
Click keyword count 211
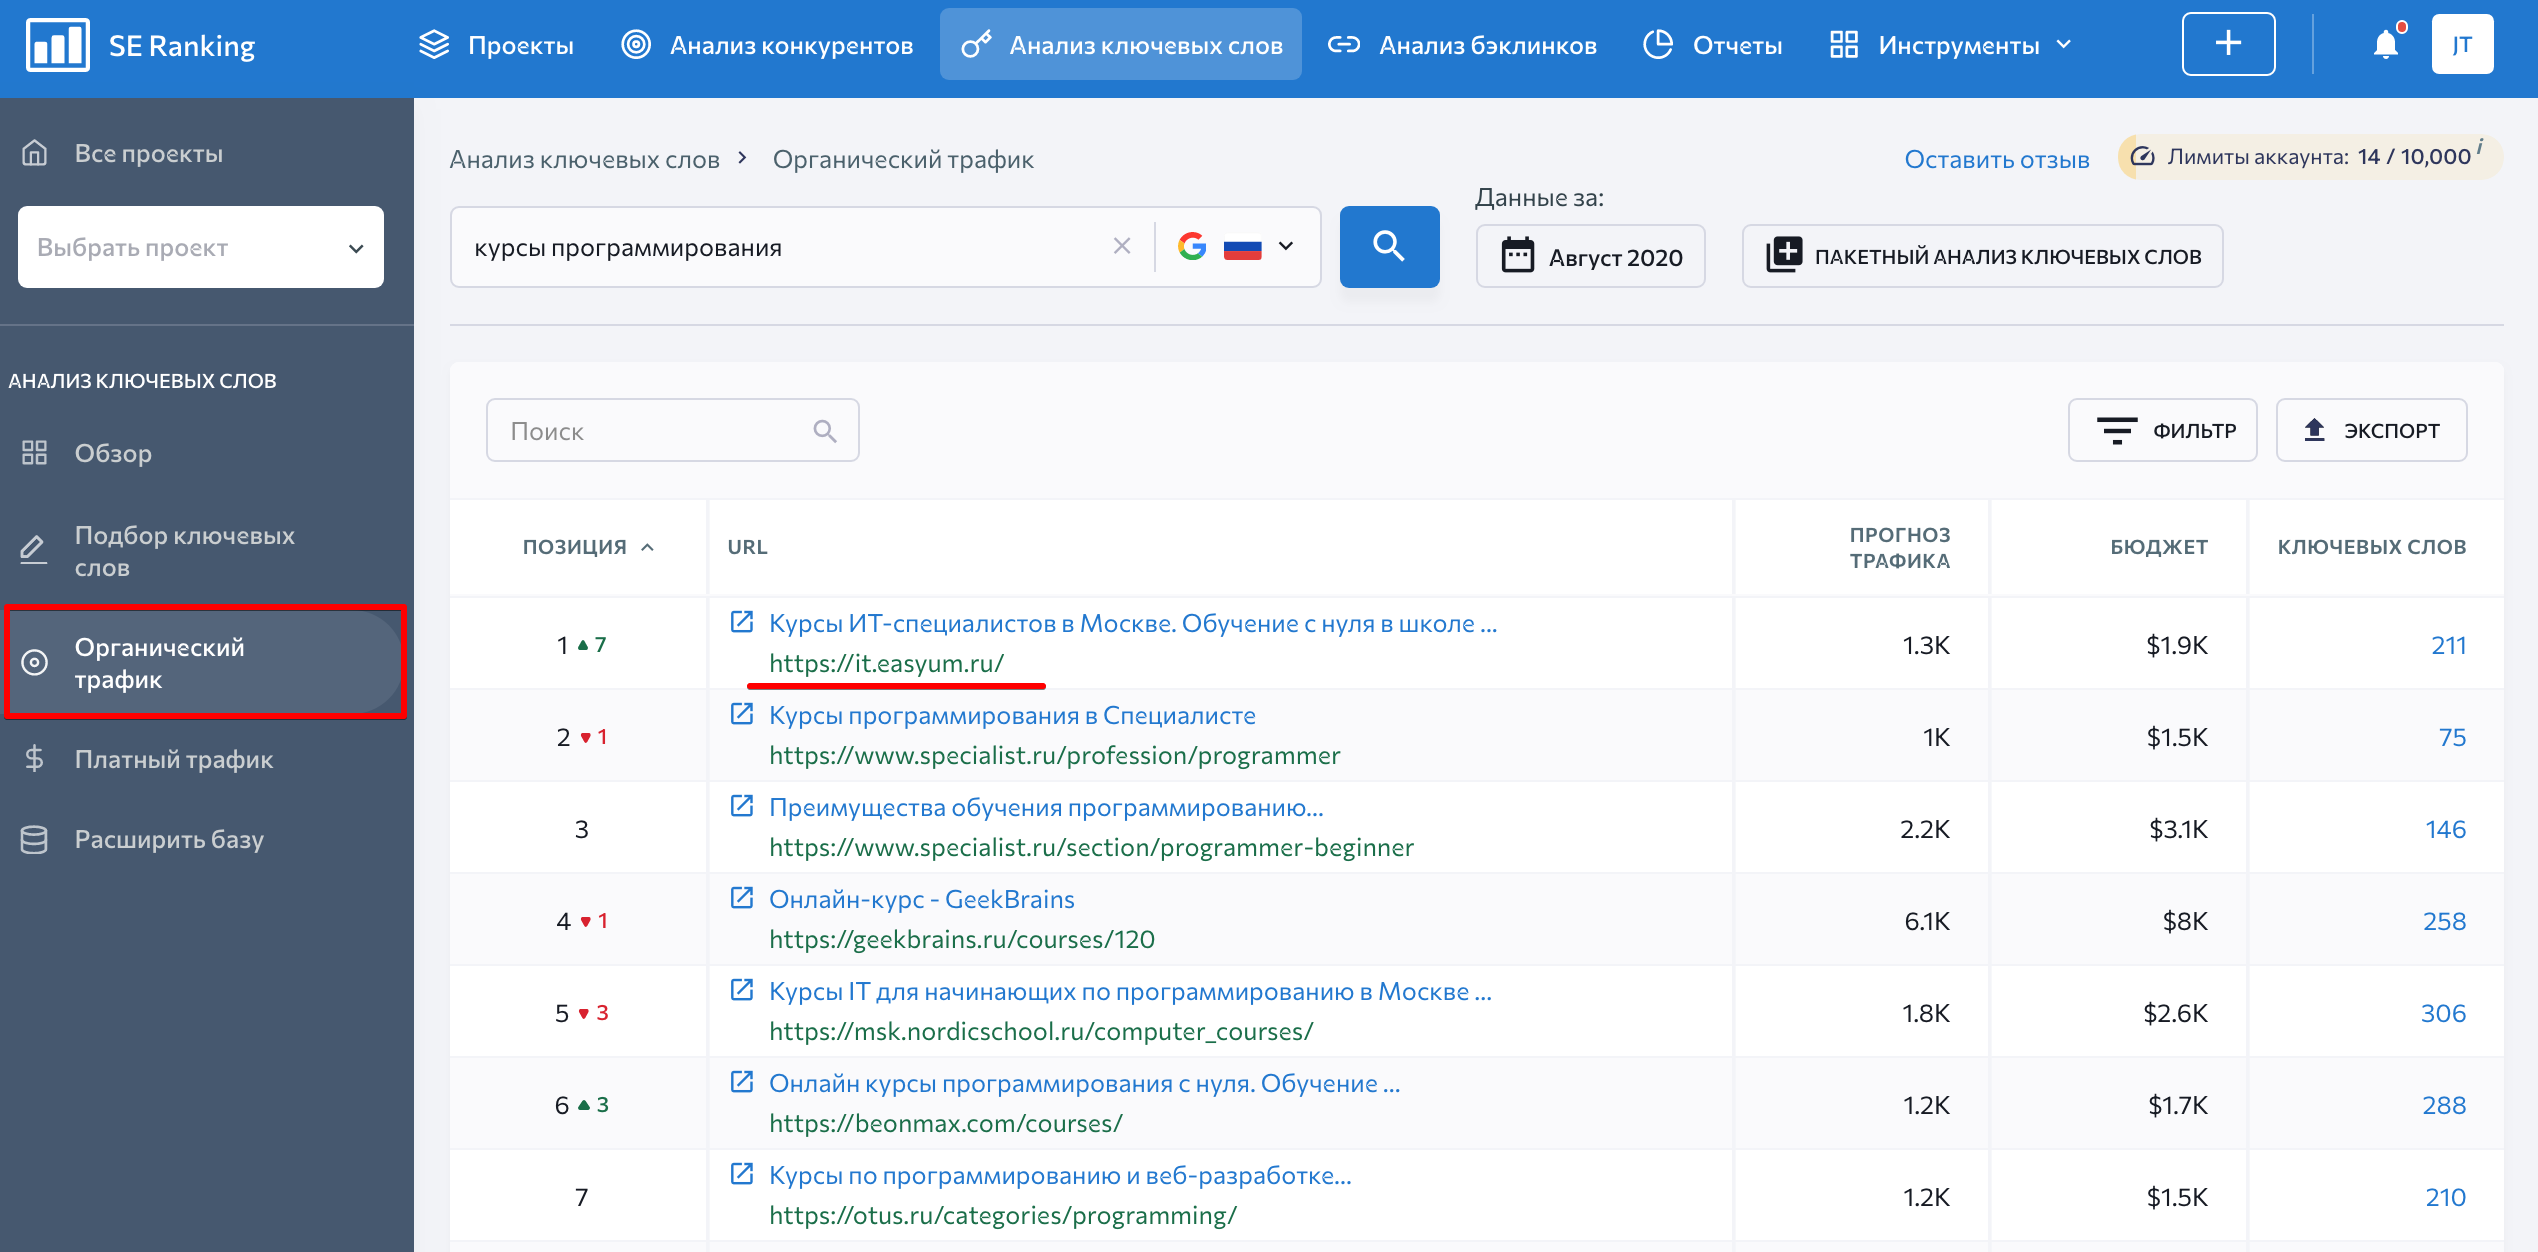click(x=2448, y=645)
